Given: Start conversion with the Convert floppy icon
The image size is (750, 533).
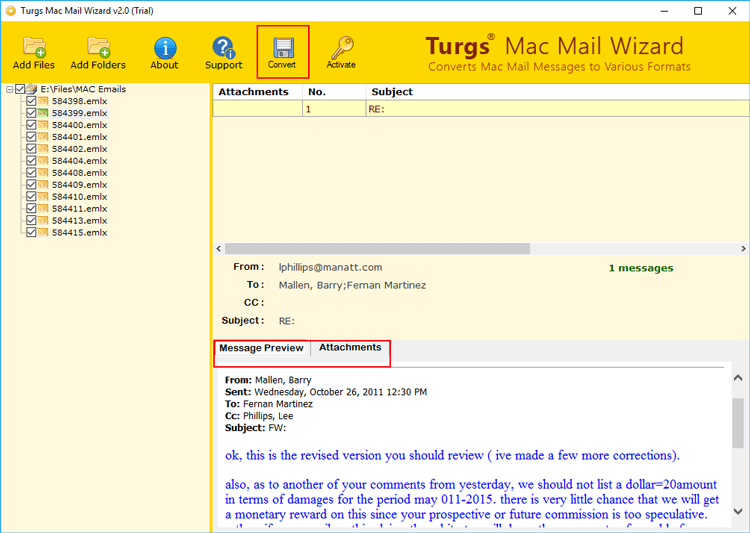Looking at the screenshot, I should 283,48.
